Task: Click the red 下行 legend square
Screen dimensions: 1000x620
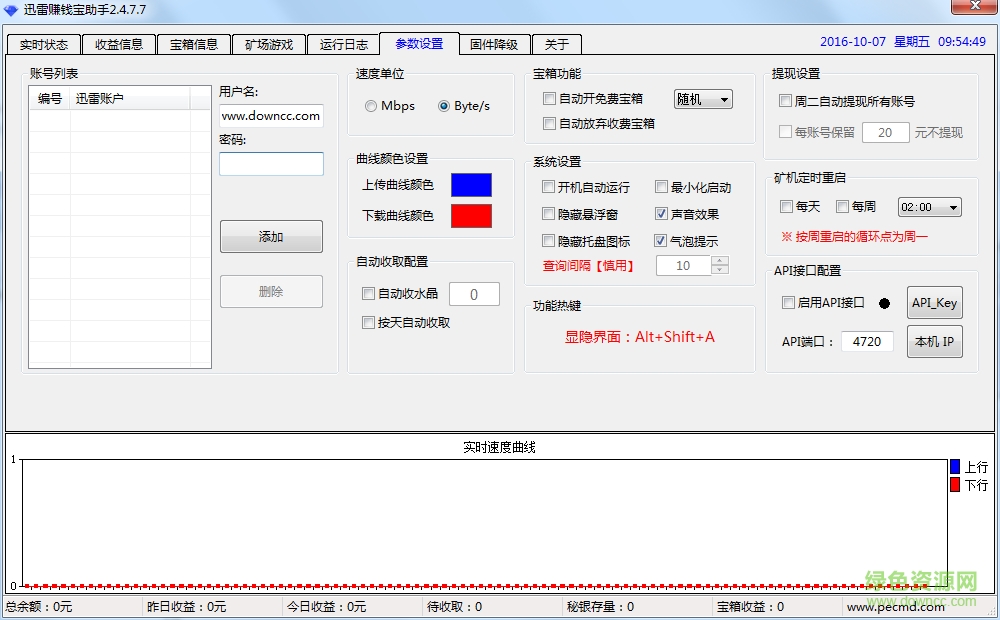Action: [x=955, y=486]
